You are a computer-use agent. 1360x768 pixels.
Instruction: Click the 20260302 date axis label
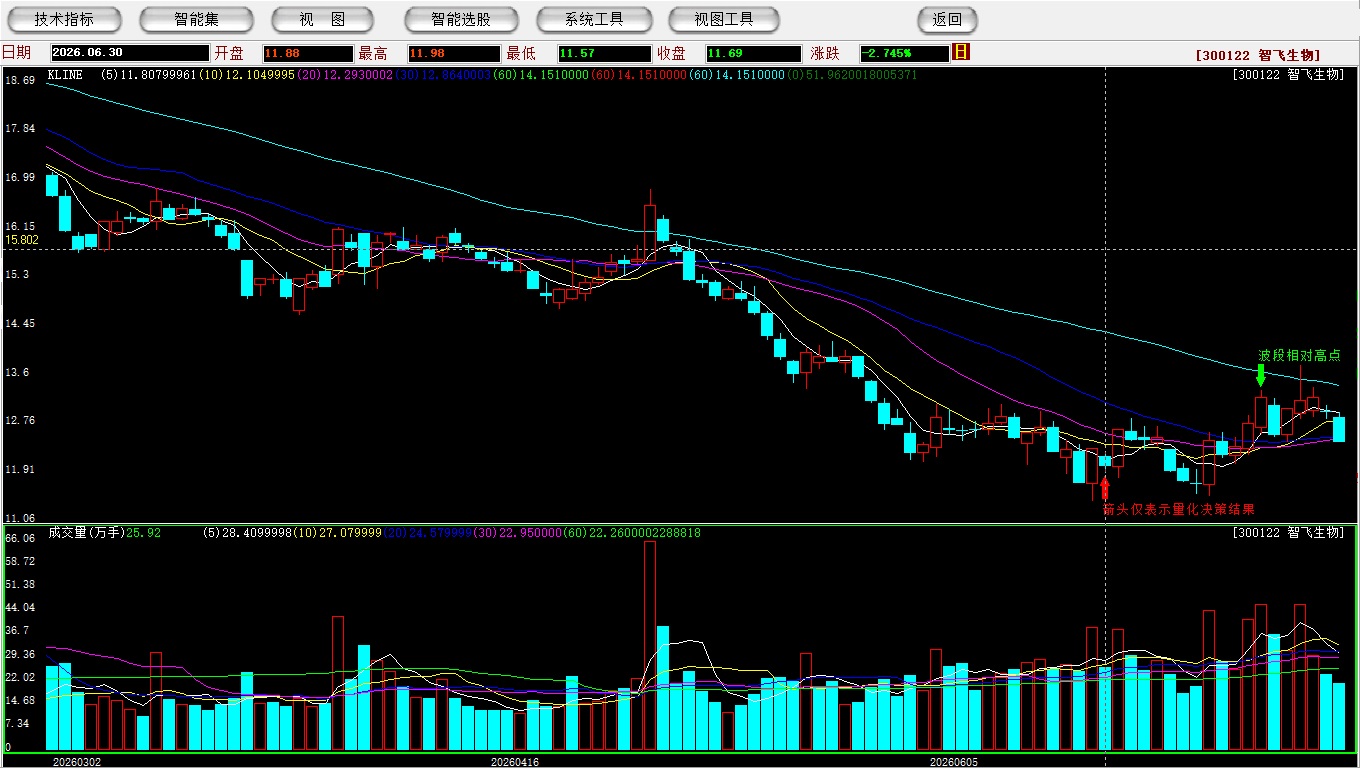pos(77,761)
